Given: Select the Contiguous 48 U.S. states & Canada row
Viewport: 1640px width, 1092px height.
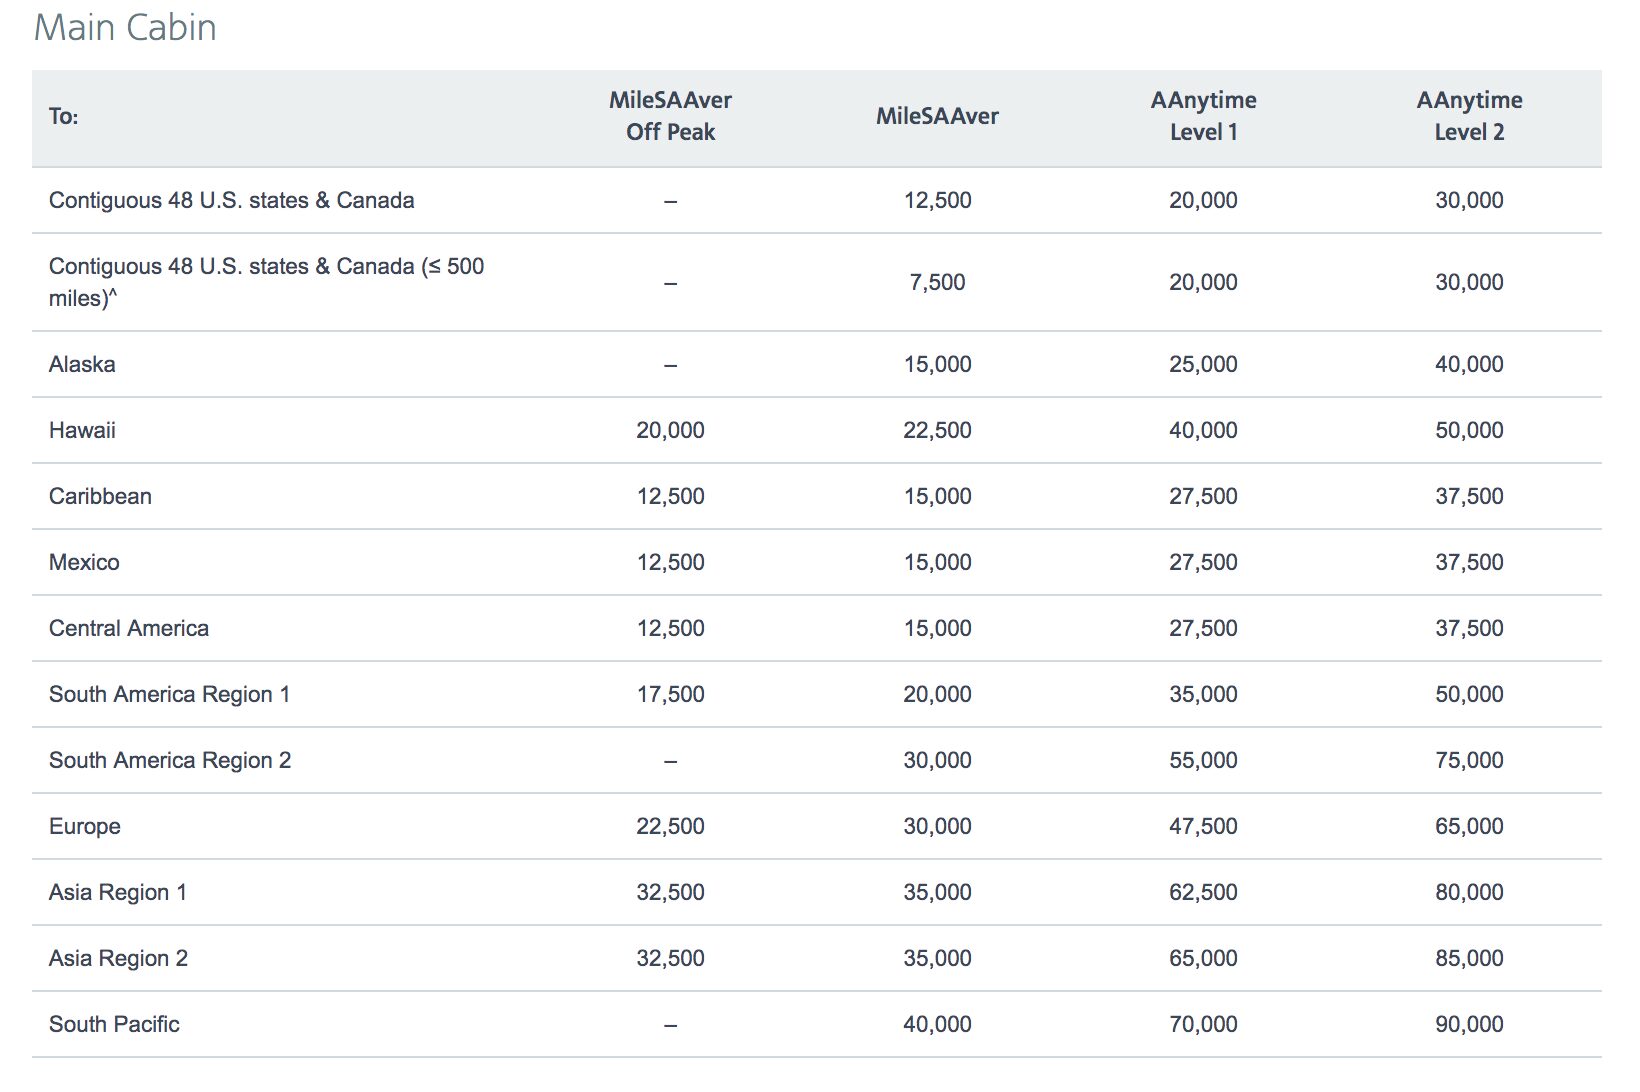Looking at the screenshot, I should (232, 199).
